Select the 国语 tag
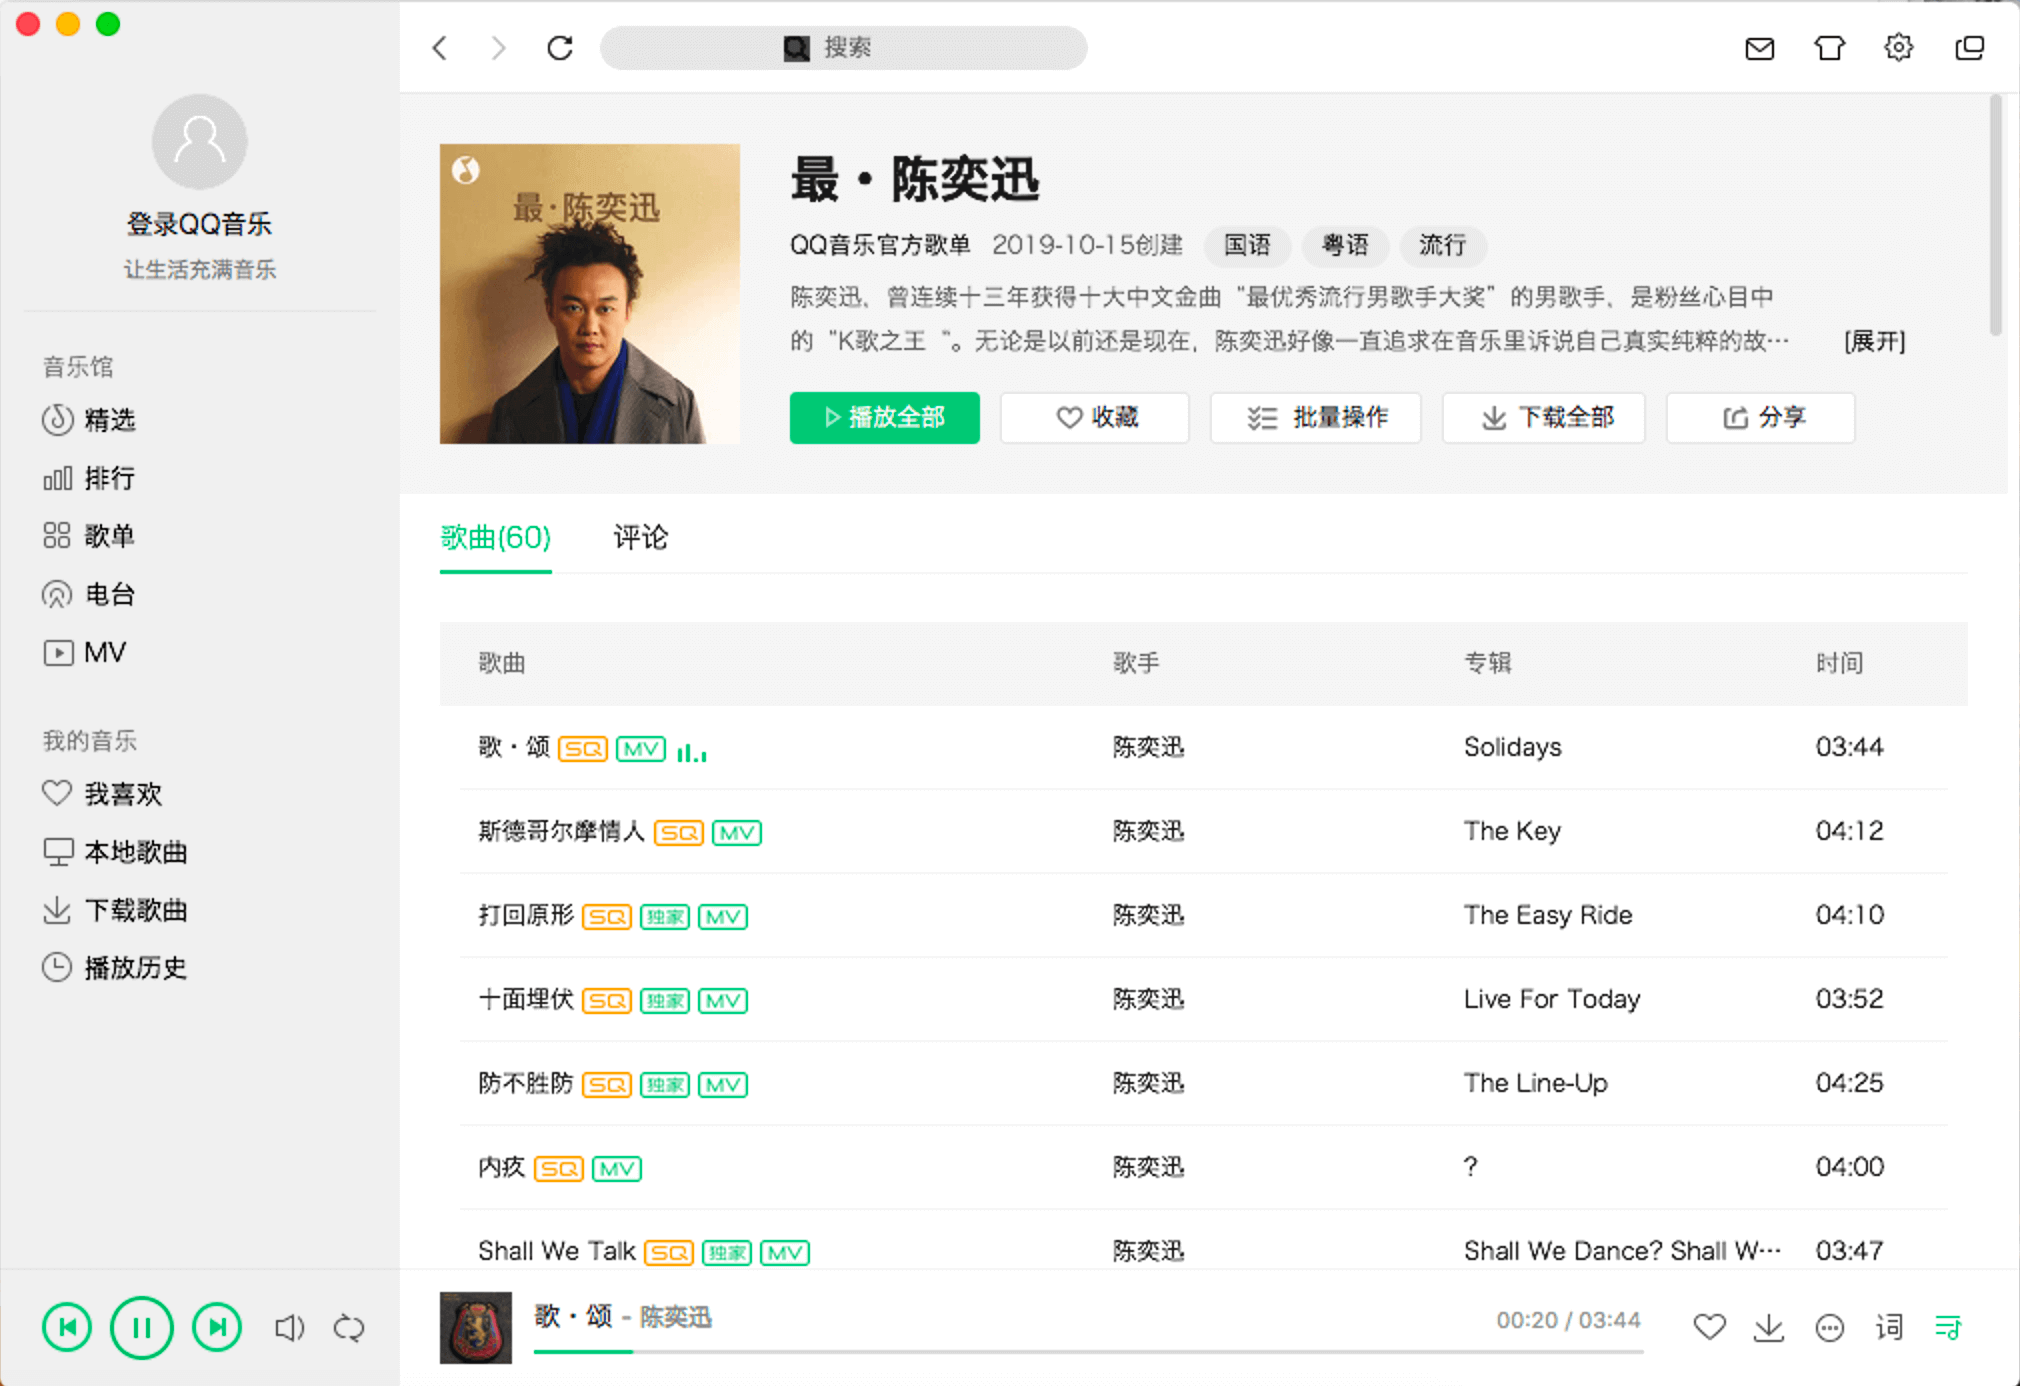Viewport: 2020px width, 1386px height. 1247,245
